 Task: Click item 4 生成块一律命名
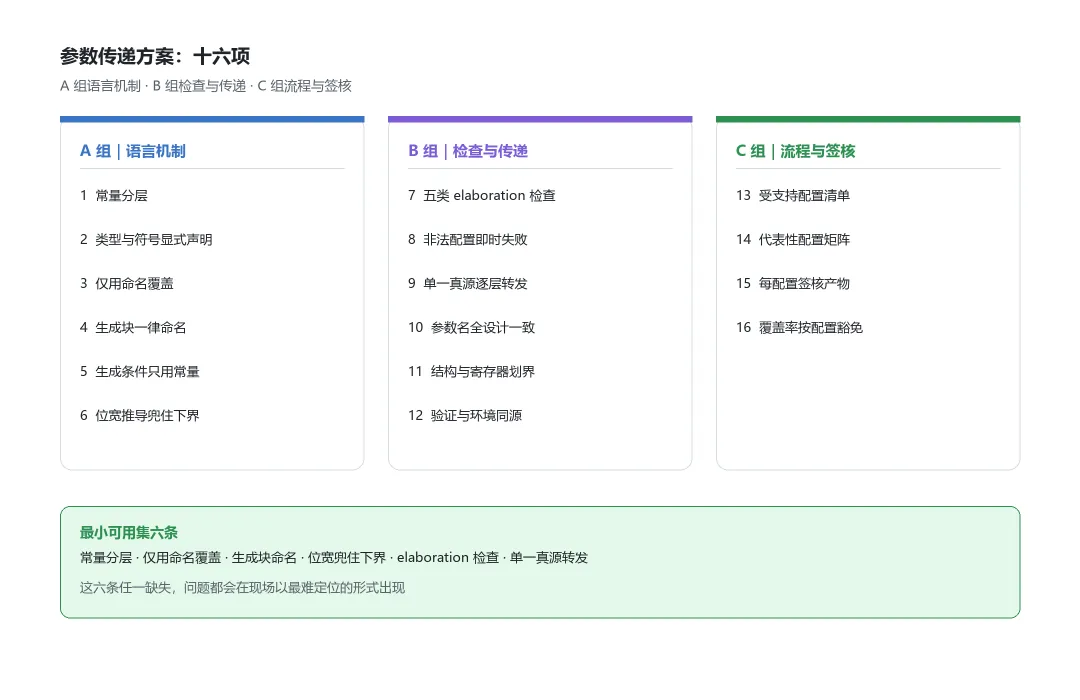[x=133, y=328]
